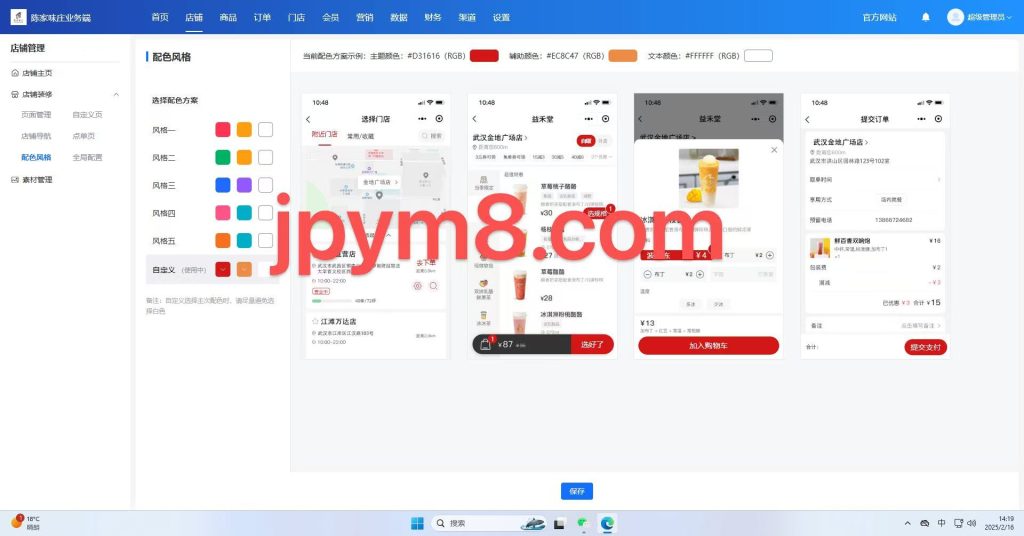Click the main color #D31616 preview swatch
The width and height of the screenshot is (1024, 536).
coord(484,55)
